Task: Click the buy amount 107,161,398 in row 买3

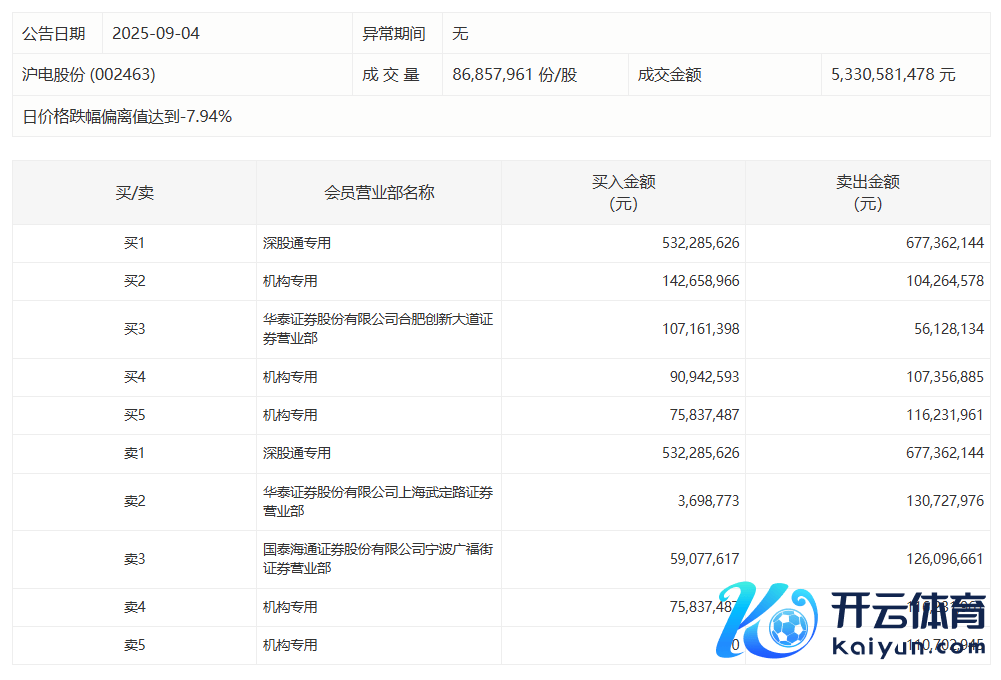Action: 700,329
